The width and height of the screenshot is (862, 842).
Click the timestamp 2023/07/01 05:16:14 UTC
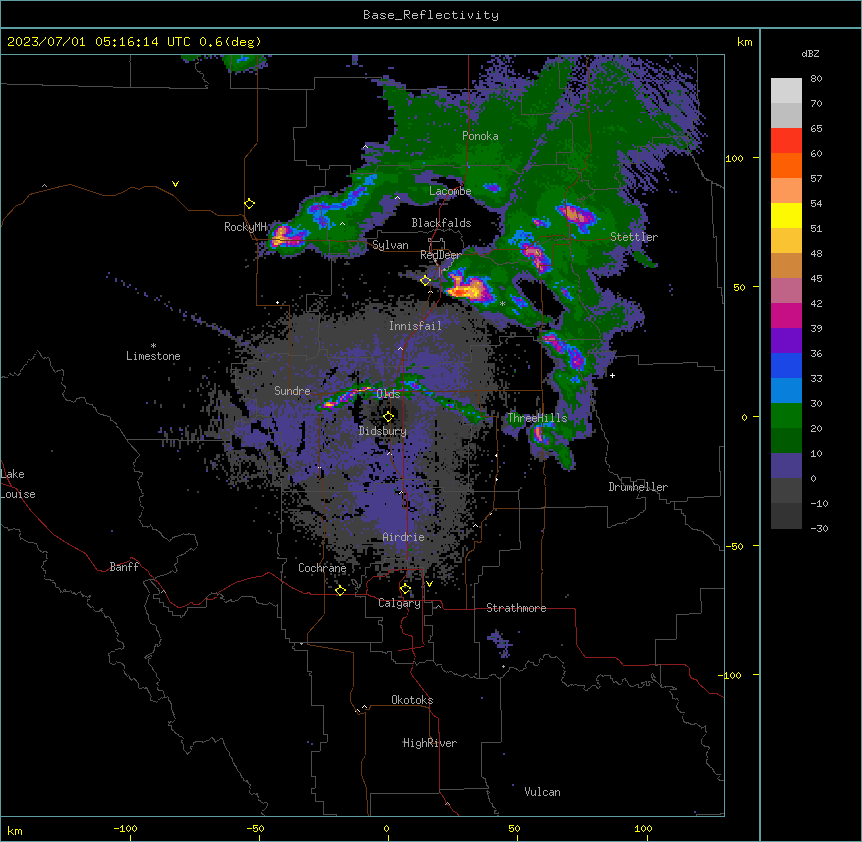pyautogui.click(x=99, y=42)
